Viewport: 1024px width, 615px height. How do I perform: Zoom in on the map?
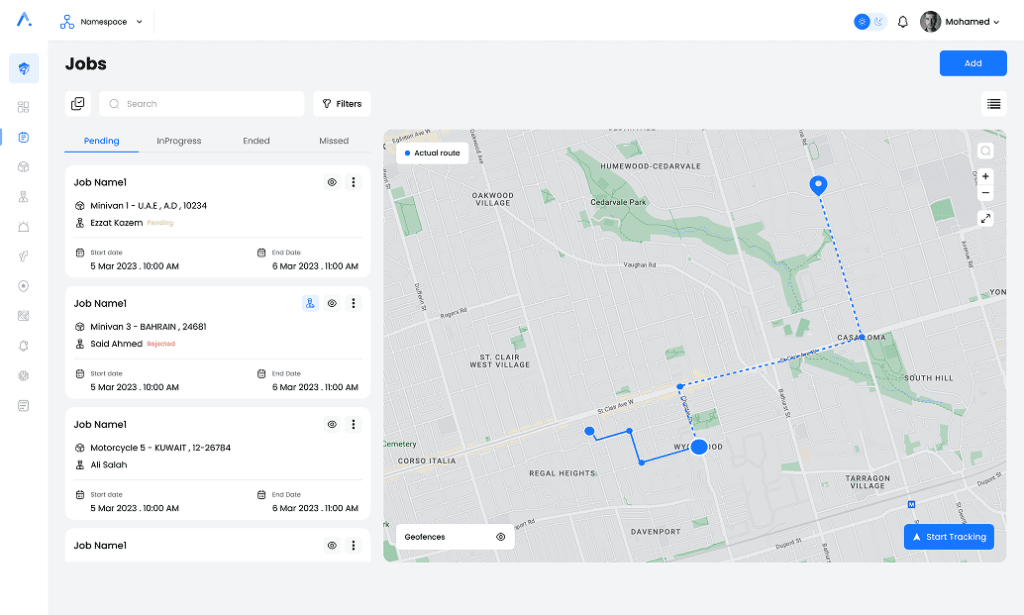(x=986, y=176)
